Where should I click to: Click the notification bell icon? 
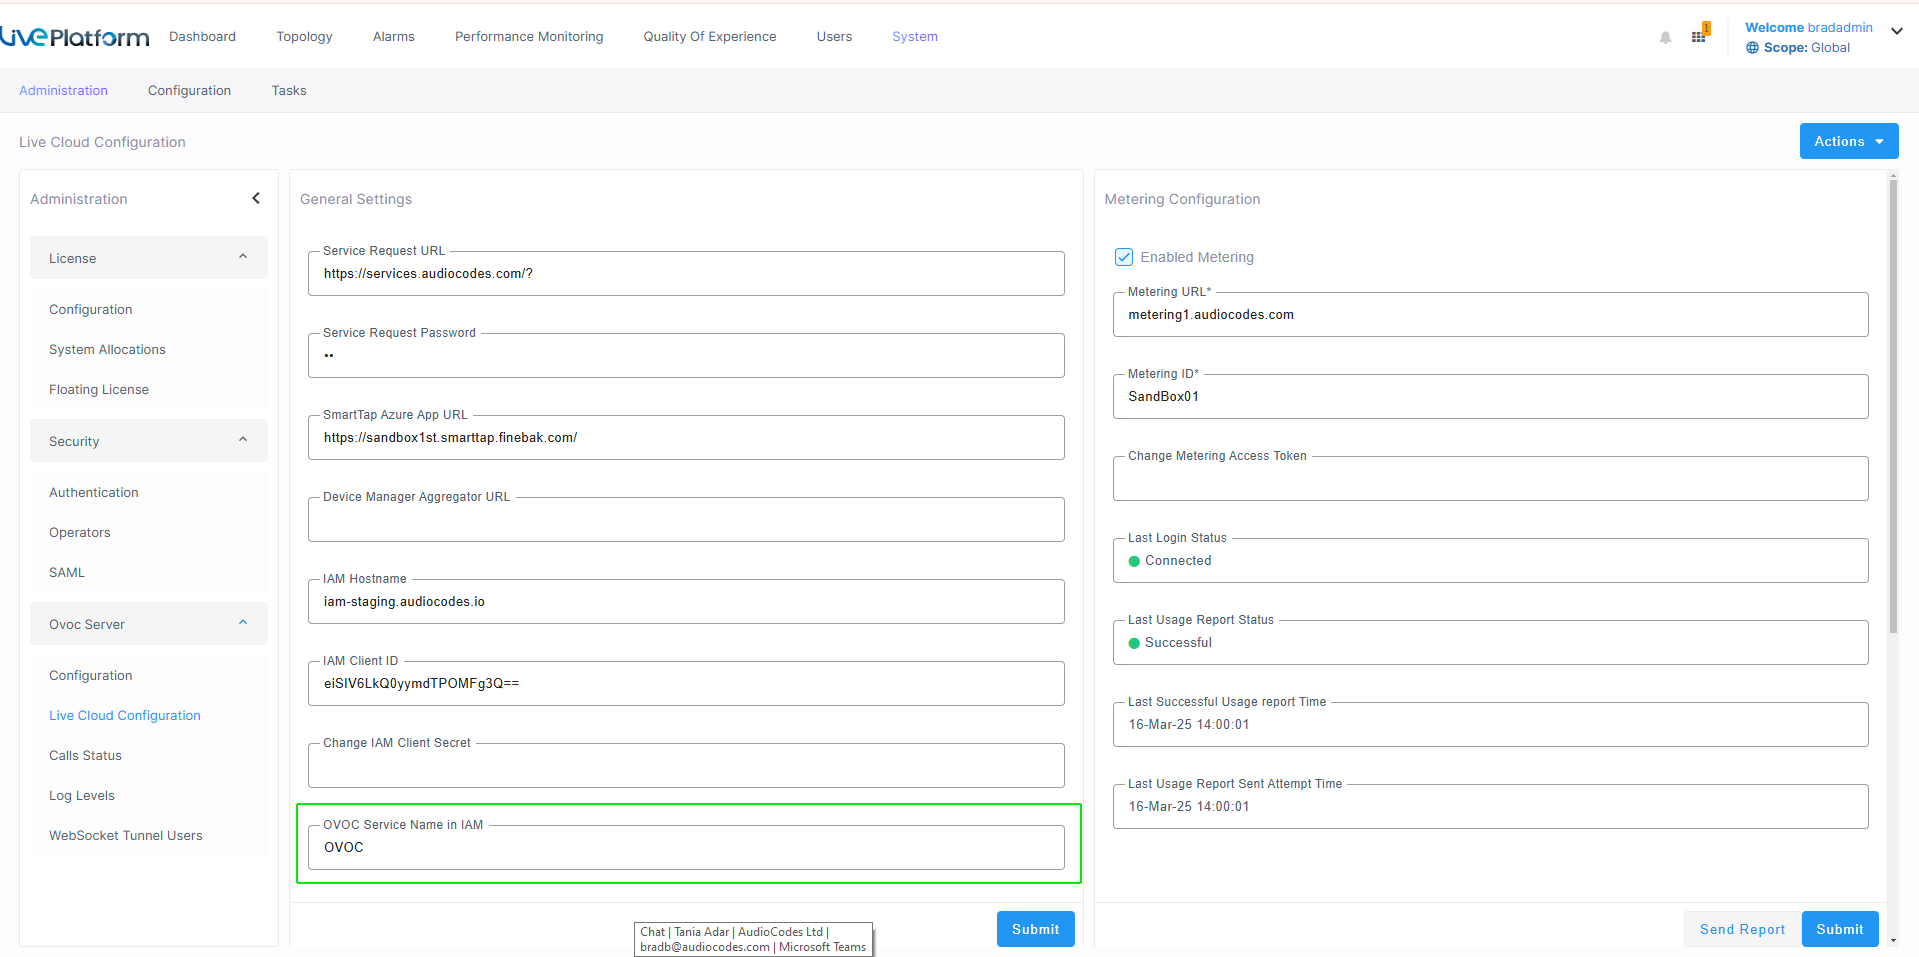(1665, 37)
